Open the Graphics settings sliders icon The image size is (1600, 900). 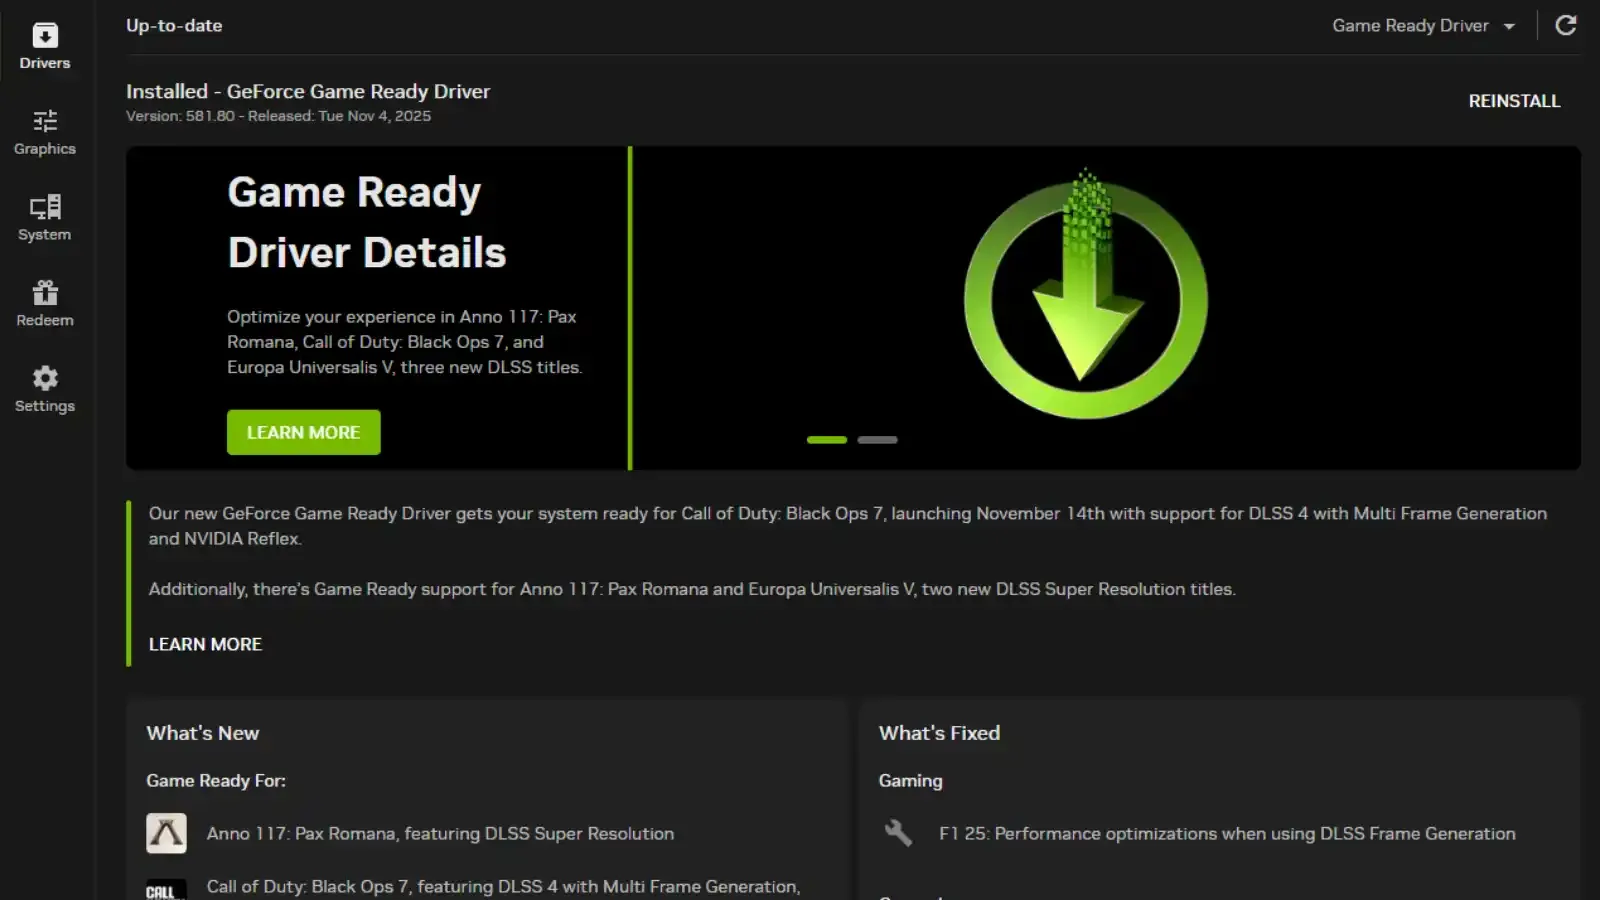[45, 121]
